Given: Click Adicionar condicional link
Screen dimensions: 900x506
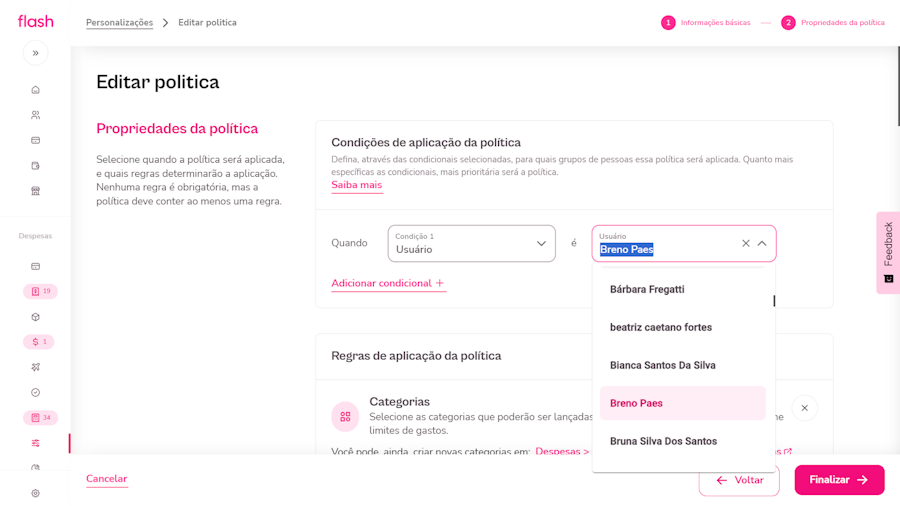Looking at the screenshot, I should coord(388,283).
